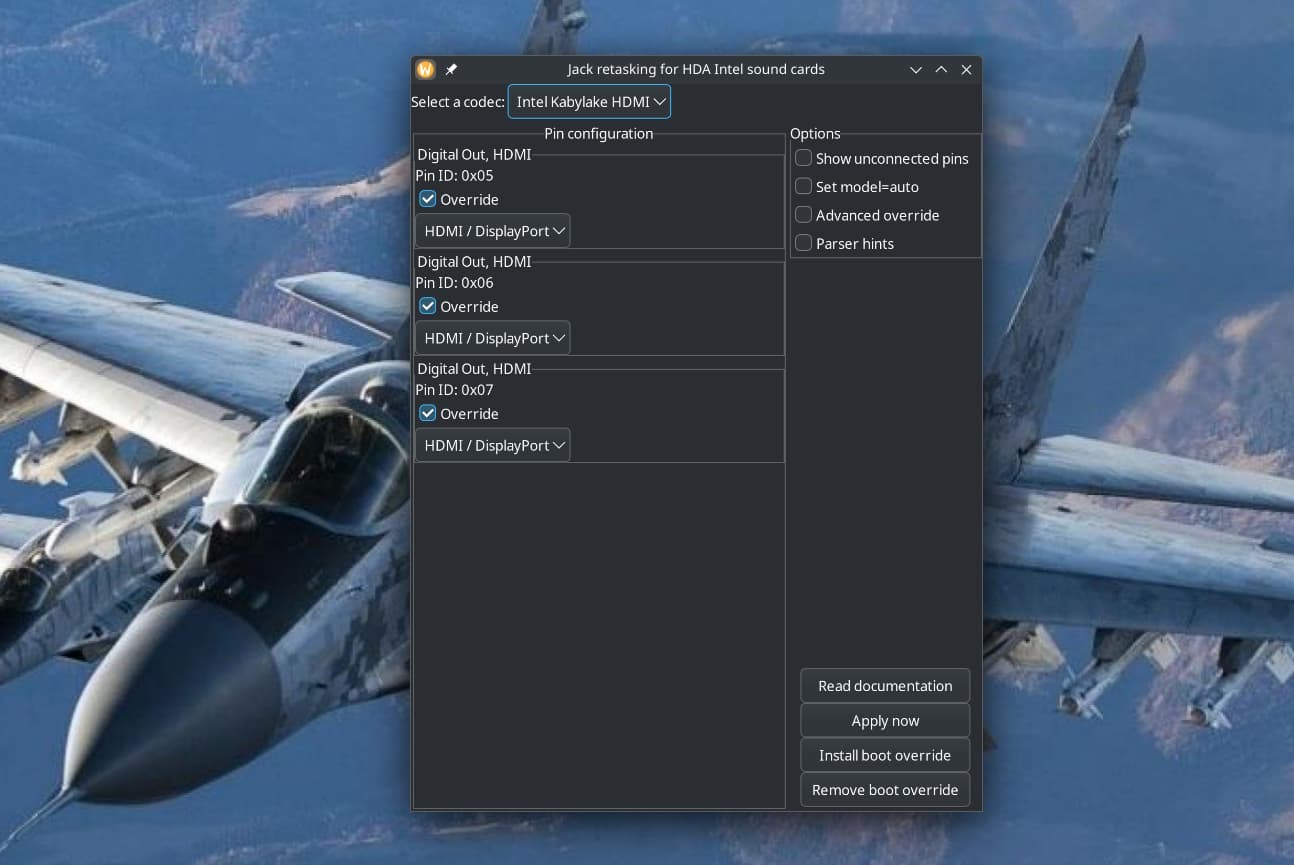
Task: Close the Jack retasking window
Action: point(966,70)
